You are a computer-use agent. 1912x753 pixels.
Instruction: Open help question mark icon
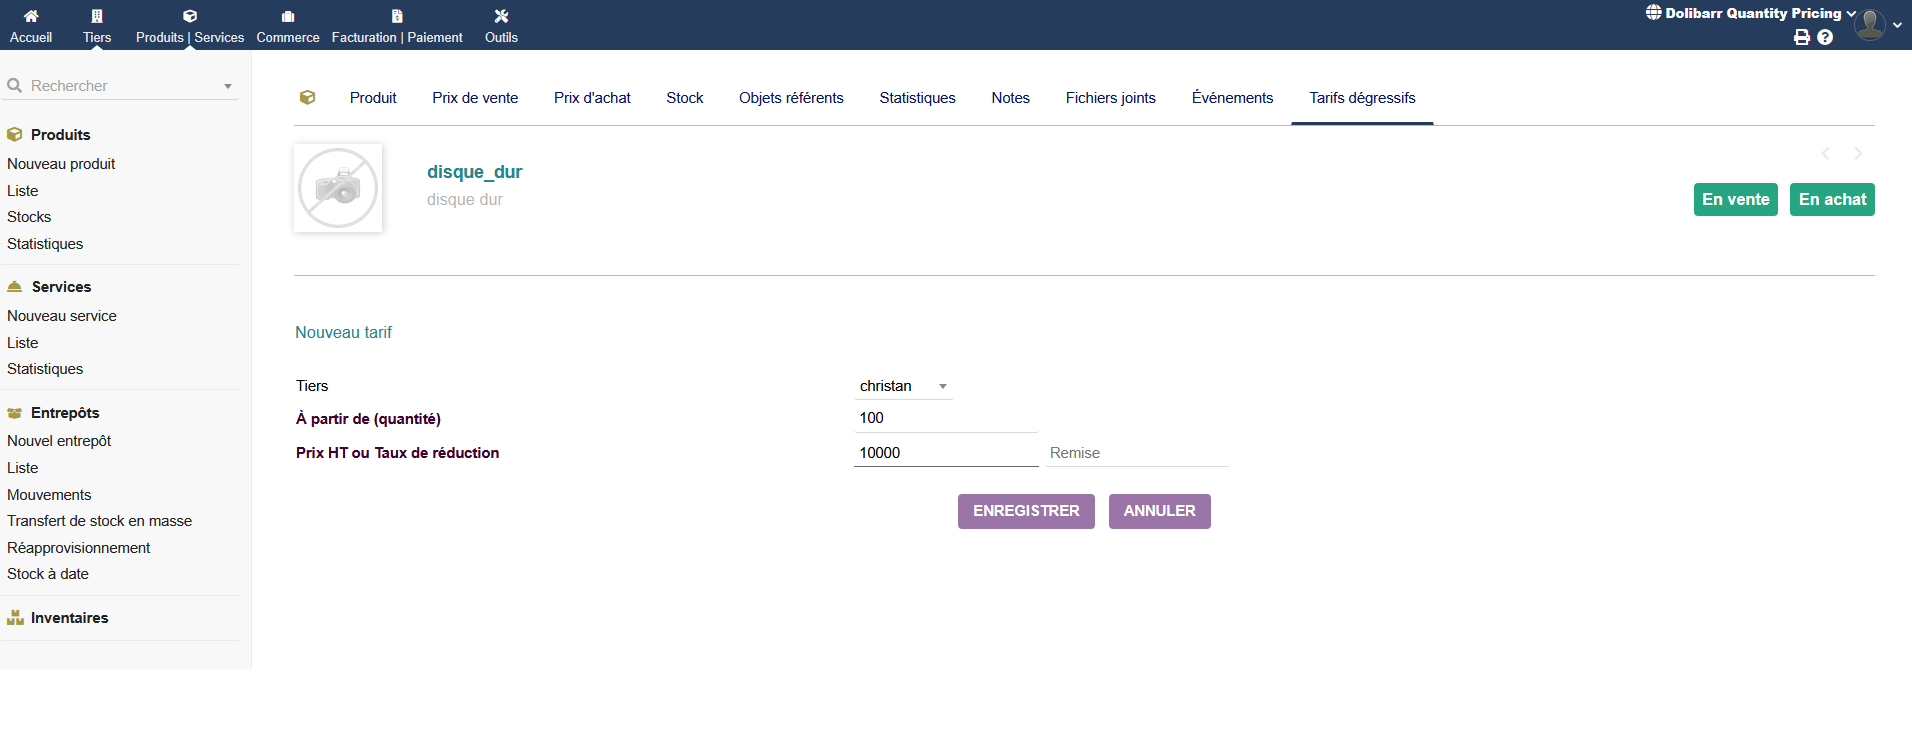(x=1825, y=37)
